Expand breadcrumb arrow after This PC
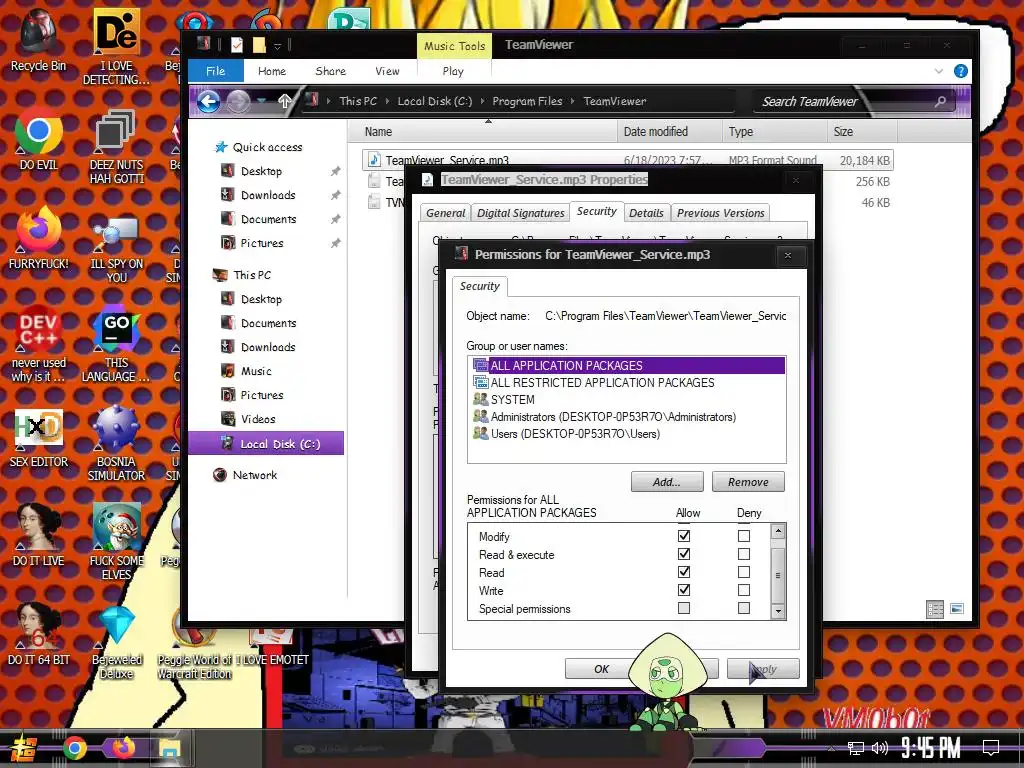Screen dimensions: 1024x768 387,101
